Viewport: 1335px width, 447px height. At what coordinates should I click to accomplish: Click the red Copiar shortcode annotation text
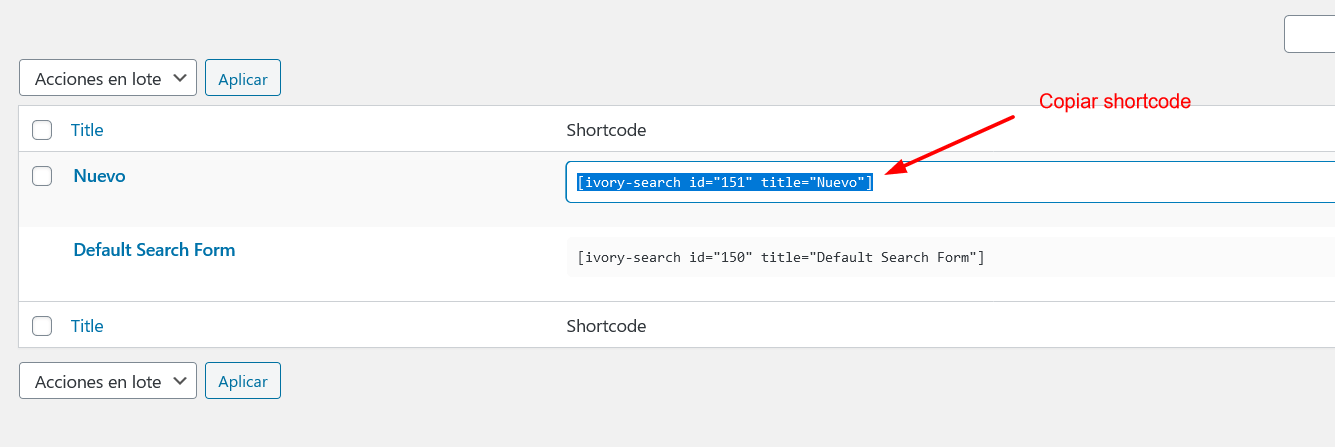click(x=1115, y=101)
